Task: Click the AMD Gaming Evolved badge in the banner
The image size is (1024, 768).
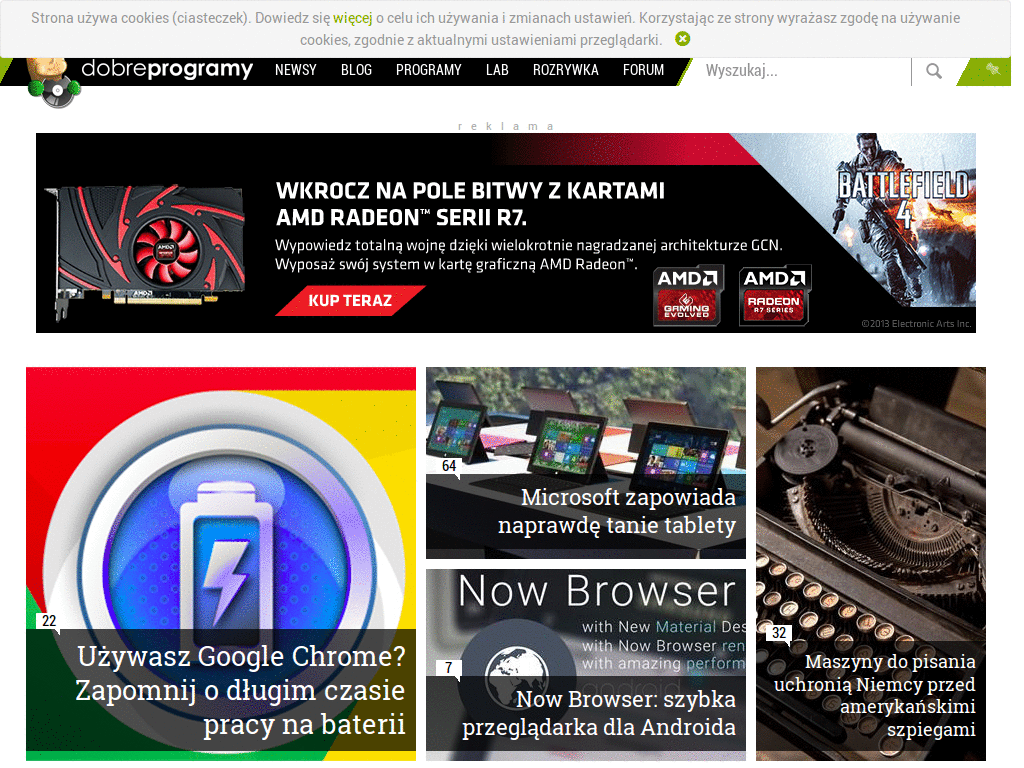Action: pos(689,294)
